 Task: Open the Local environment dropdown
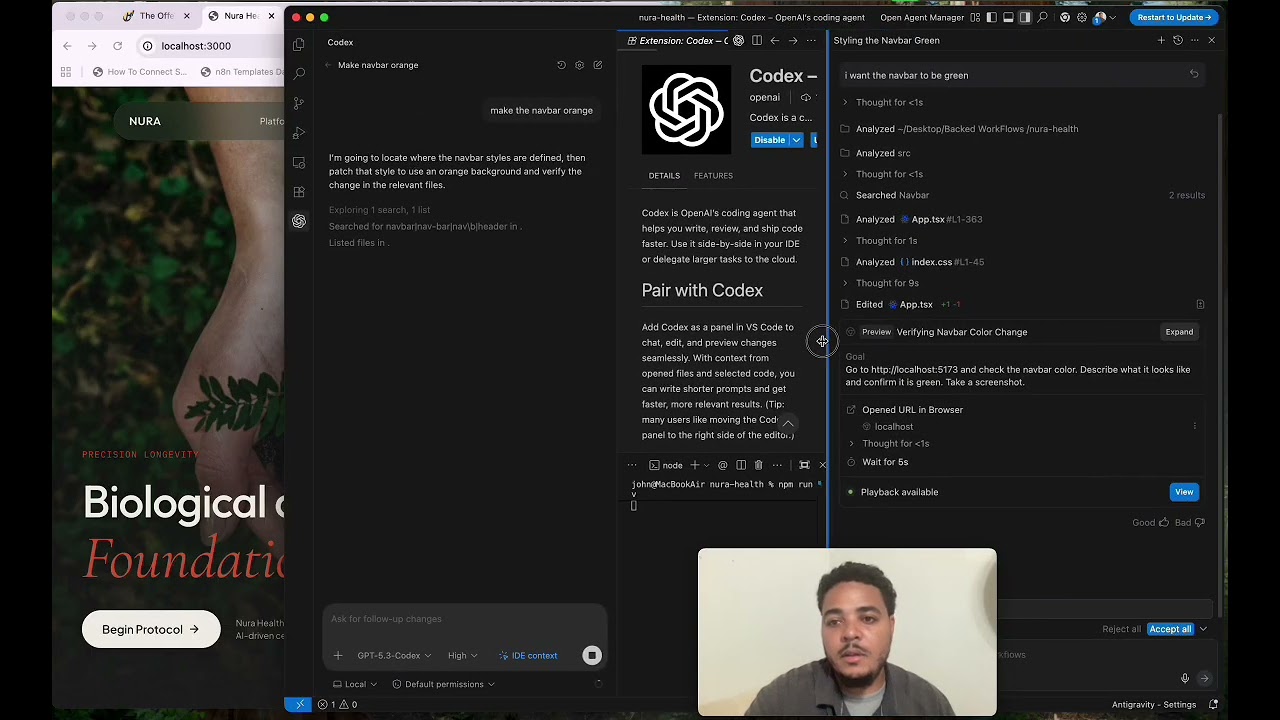coord(355,684)
